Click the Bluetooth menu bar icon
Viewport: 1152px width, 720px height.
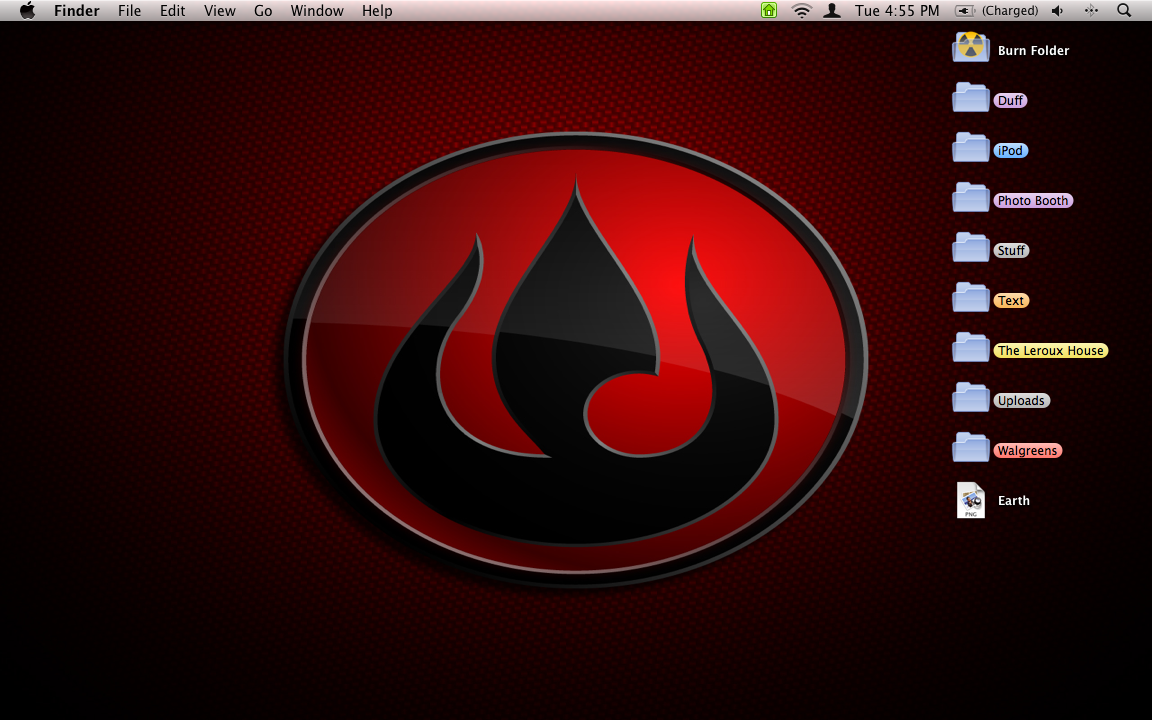coord(1091,10)
